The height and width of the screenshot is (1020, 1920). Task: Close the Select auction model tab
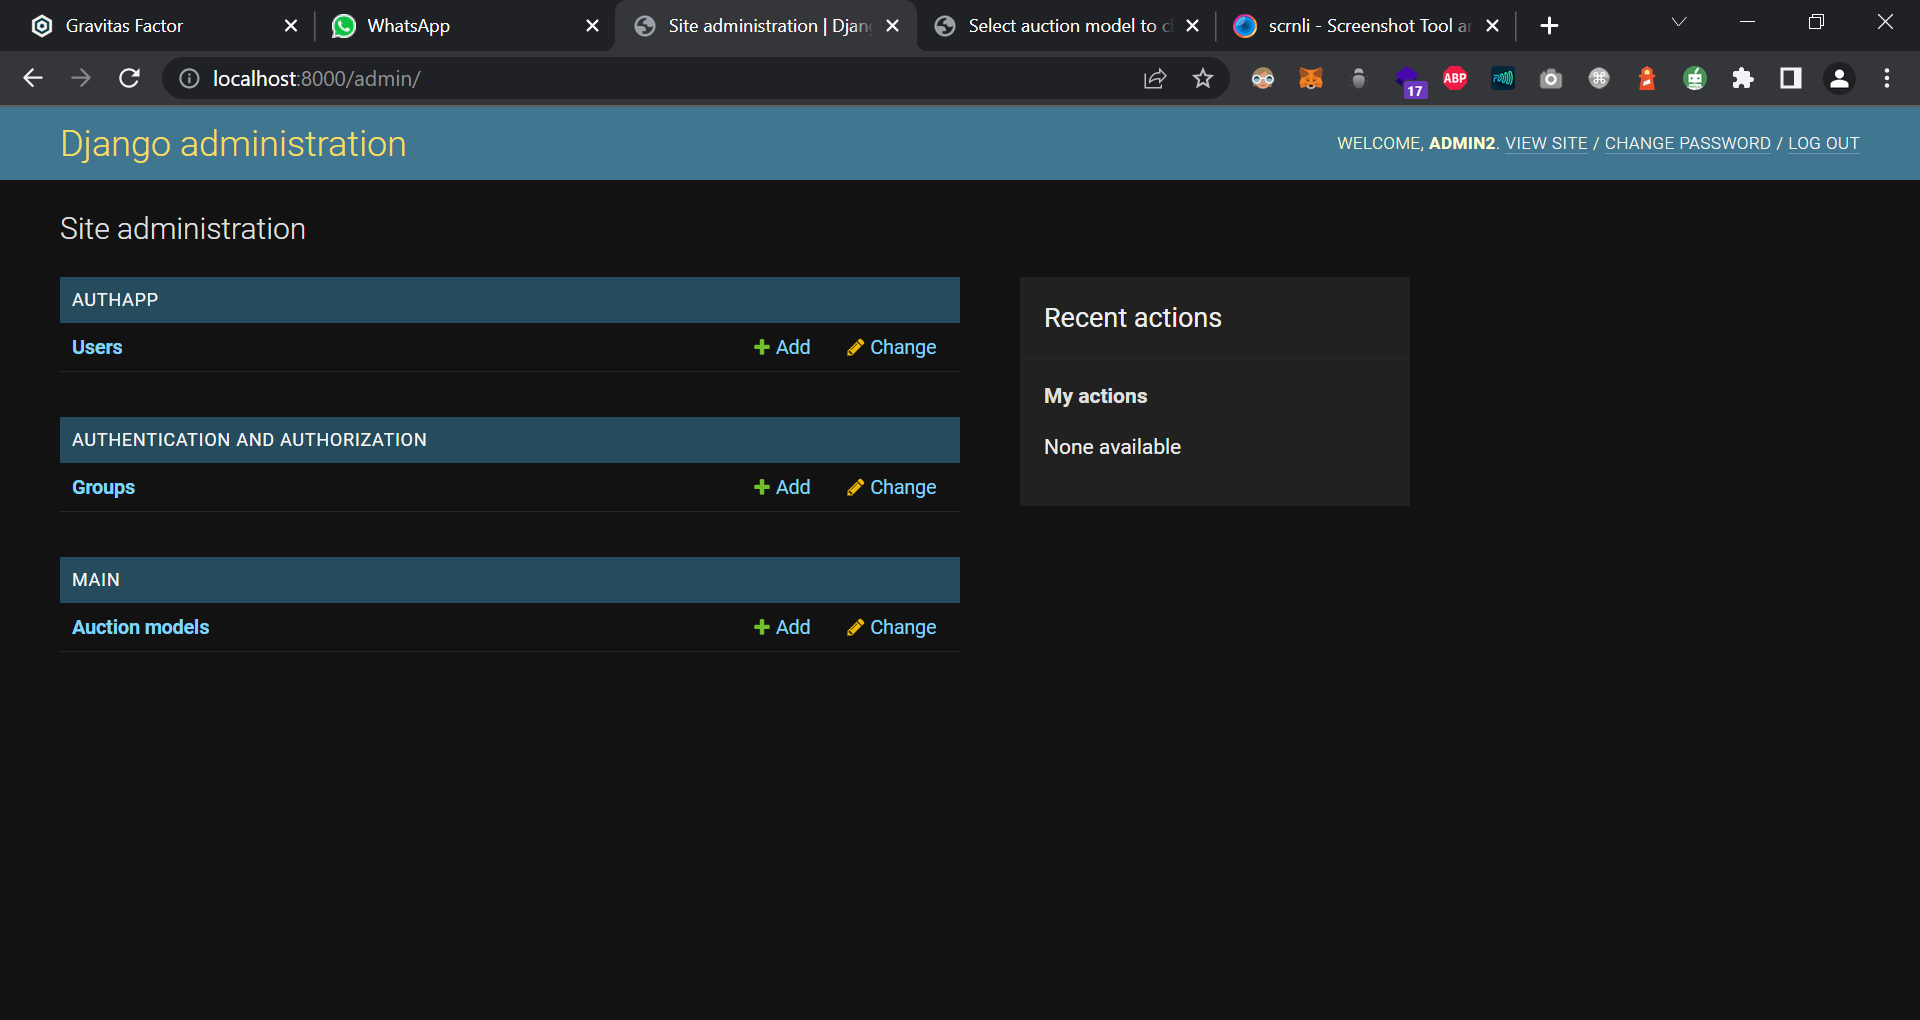click(x=1192, y=26)
